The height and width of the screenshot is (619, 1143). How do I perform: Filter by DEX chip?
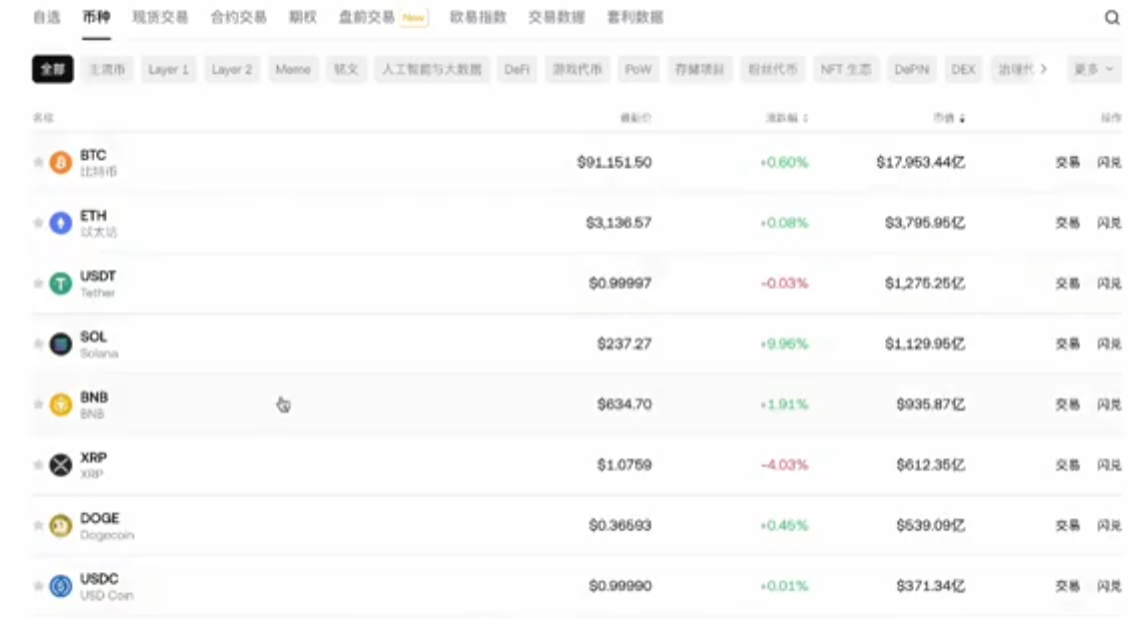pos(963,69)
